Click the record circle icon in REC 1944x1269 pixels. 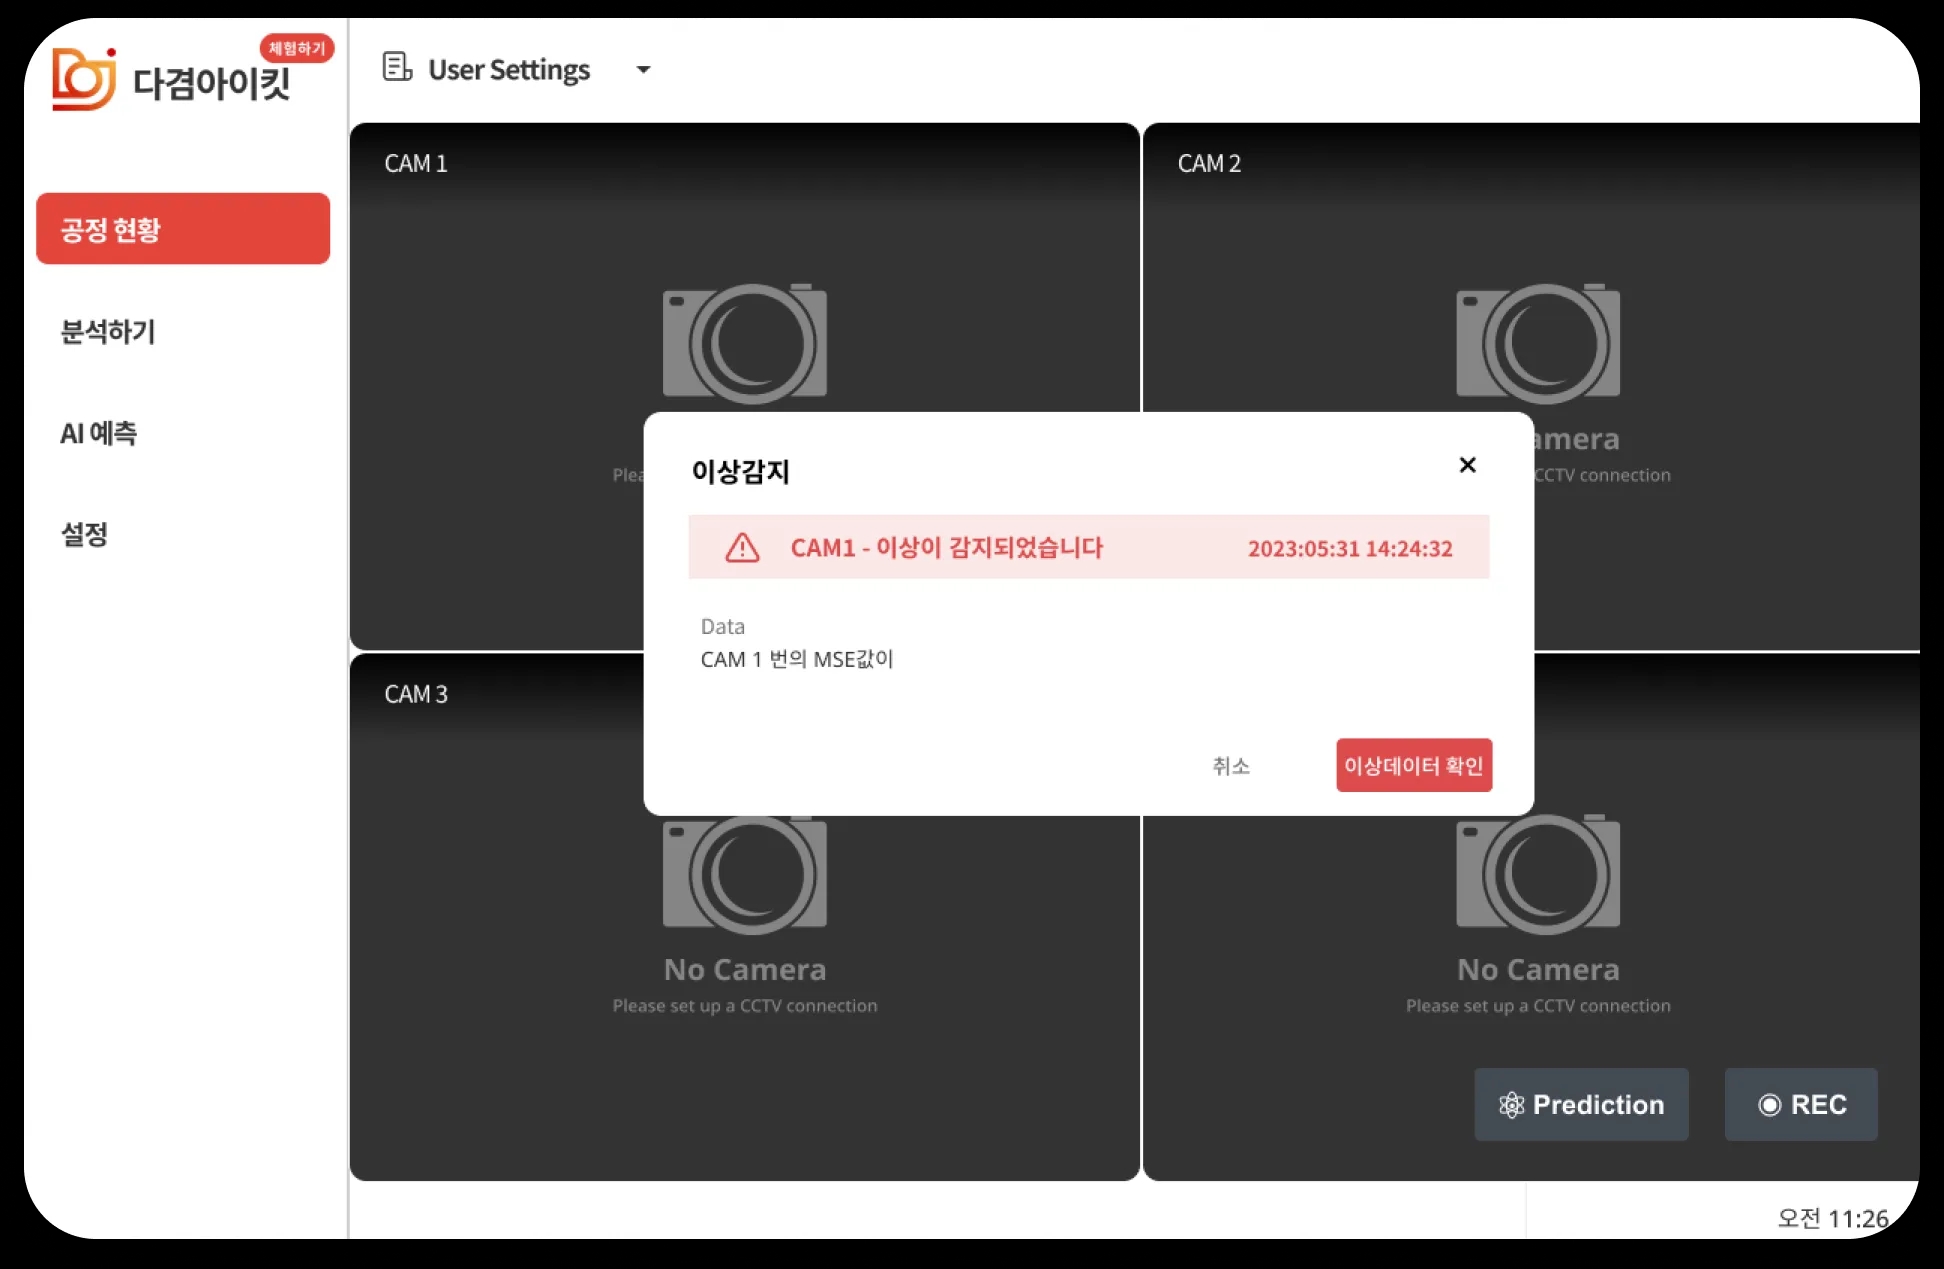coord(1769,1105)
